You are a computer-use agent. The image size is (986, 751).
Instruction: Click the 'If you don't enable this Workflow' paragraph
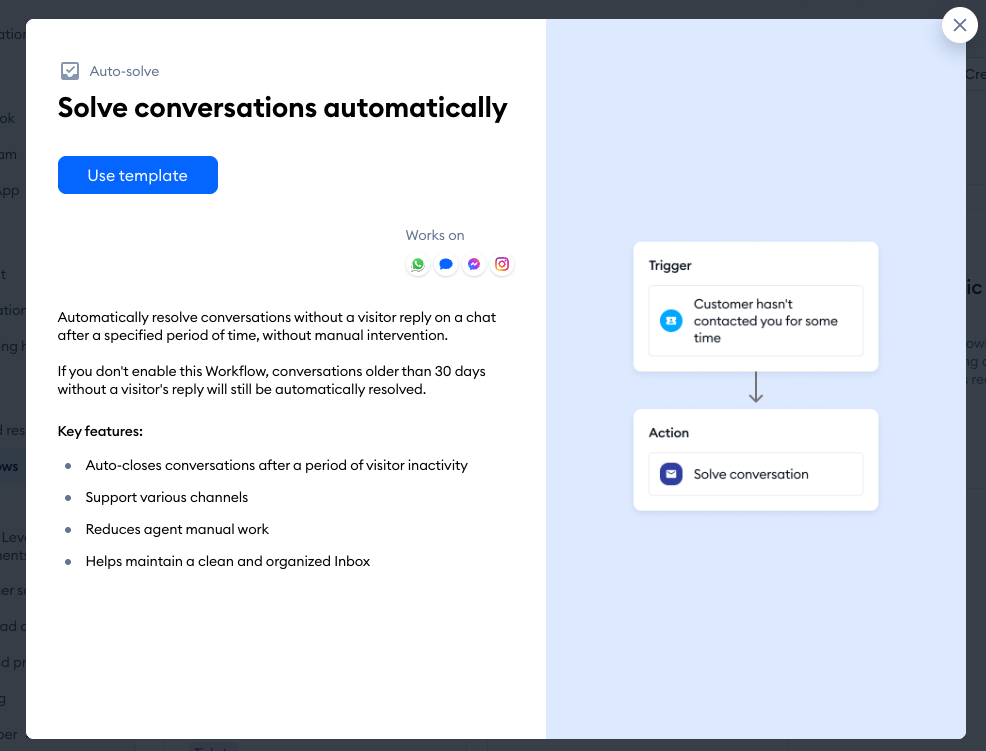pyautogui.click(x=272, y=381)
